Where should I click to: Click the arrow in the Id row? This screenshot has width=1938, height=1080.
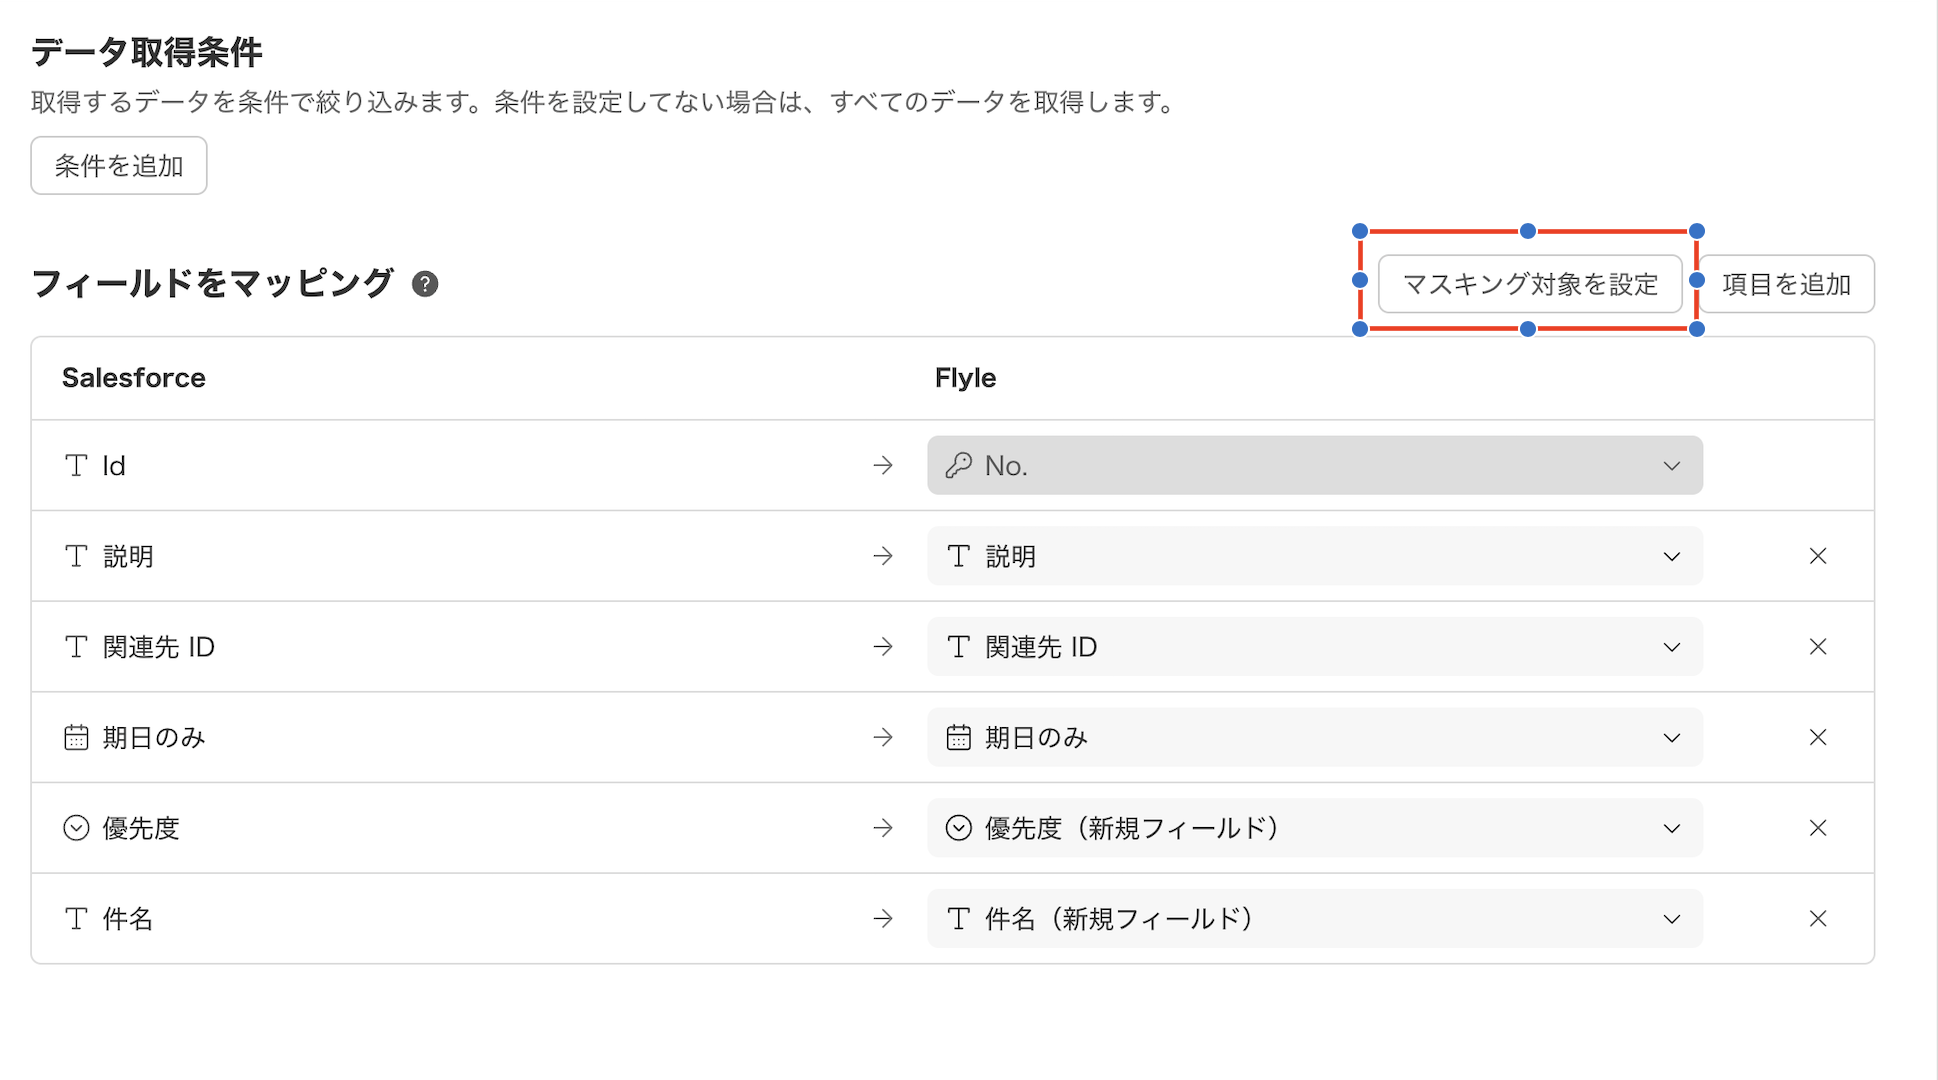[x=882, y=466]
